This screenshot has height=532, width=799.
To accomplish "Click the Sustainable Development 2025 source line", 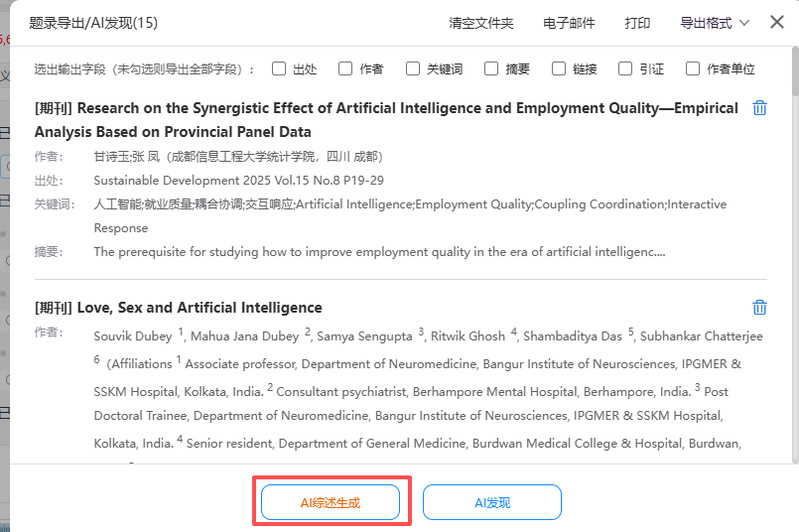I will click(x=238, y=180).
